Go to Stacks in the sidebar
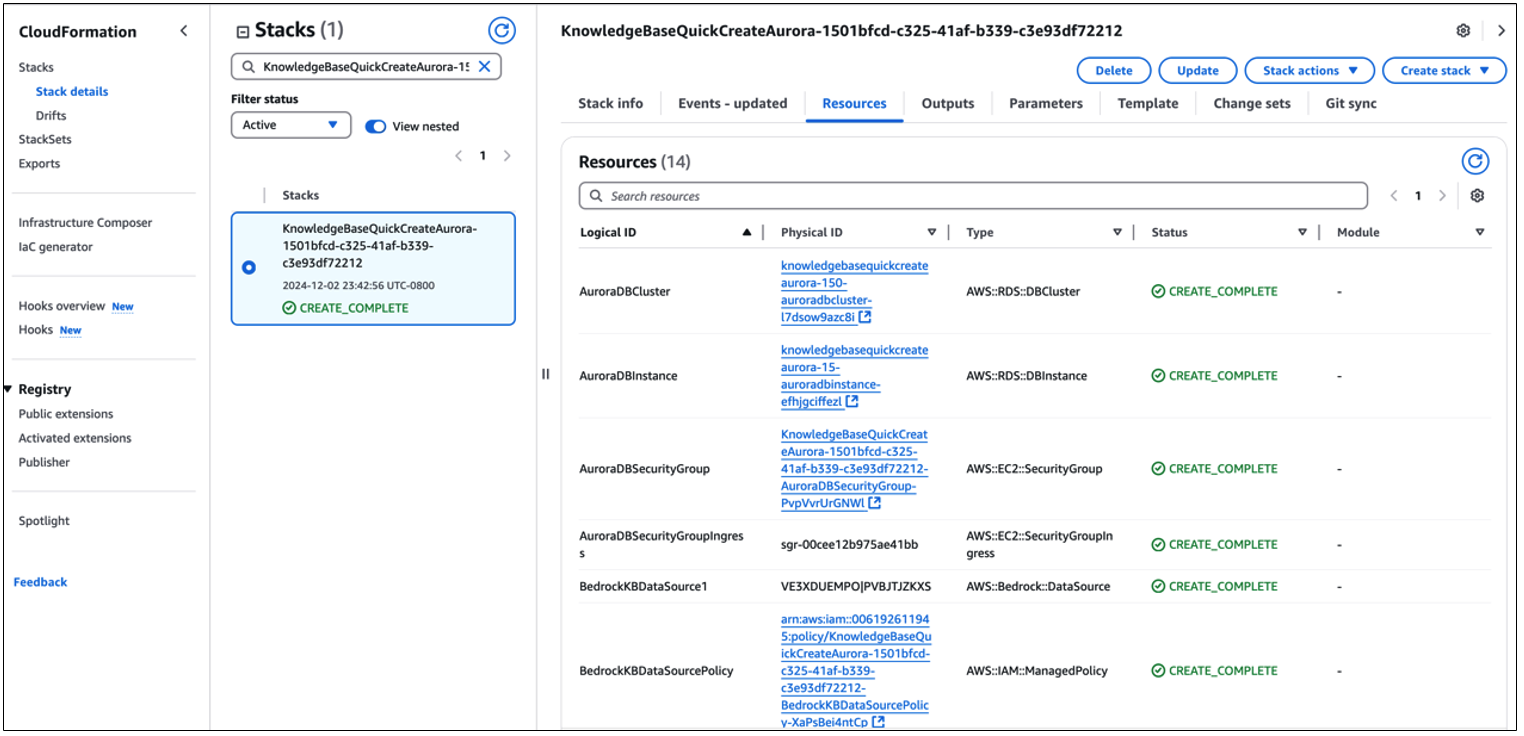This screenshot has height=736, width=1524. (36, 67)
